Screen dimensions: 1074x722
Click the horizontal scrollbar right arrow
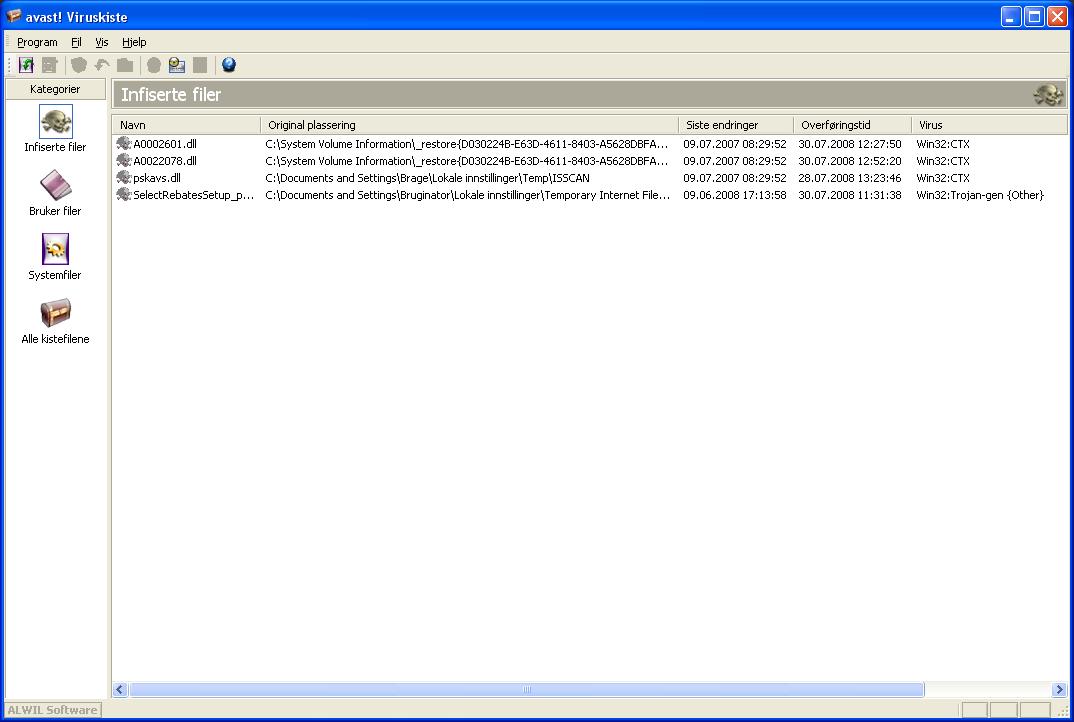tap(1059, 689)
